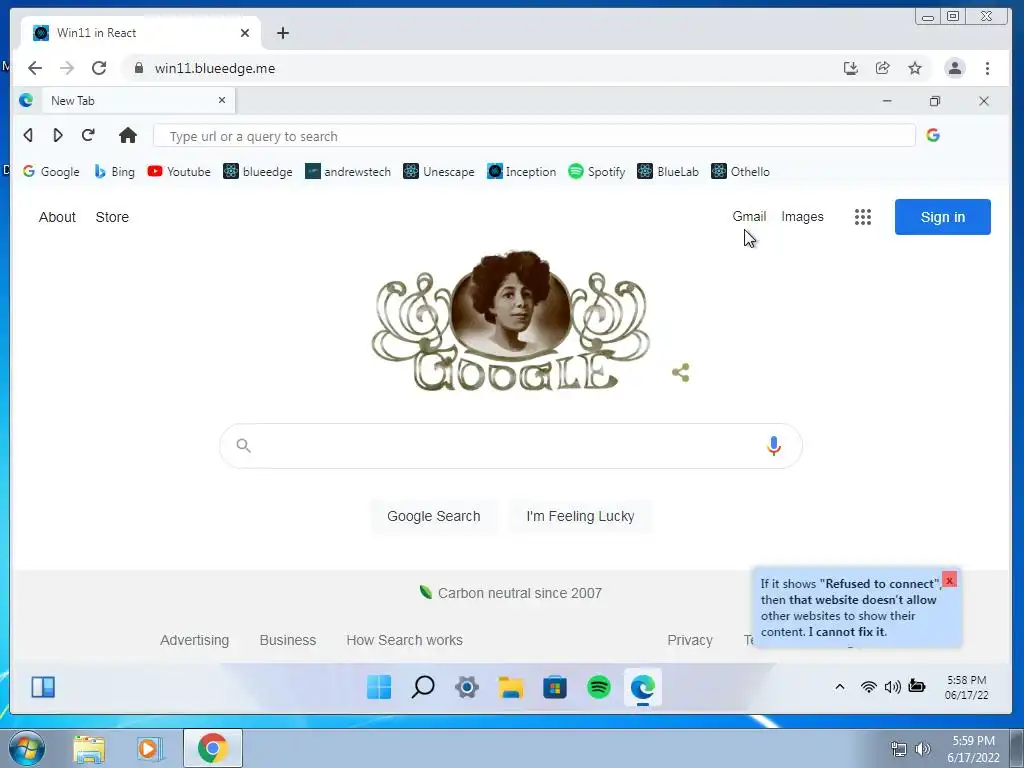Close the Edge New Tab tab
This screenshot has height=768, width=1024.
pos(222,100)
